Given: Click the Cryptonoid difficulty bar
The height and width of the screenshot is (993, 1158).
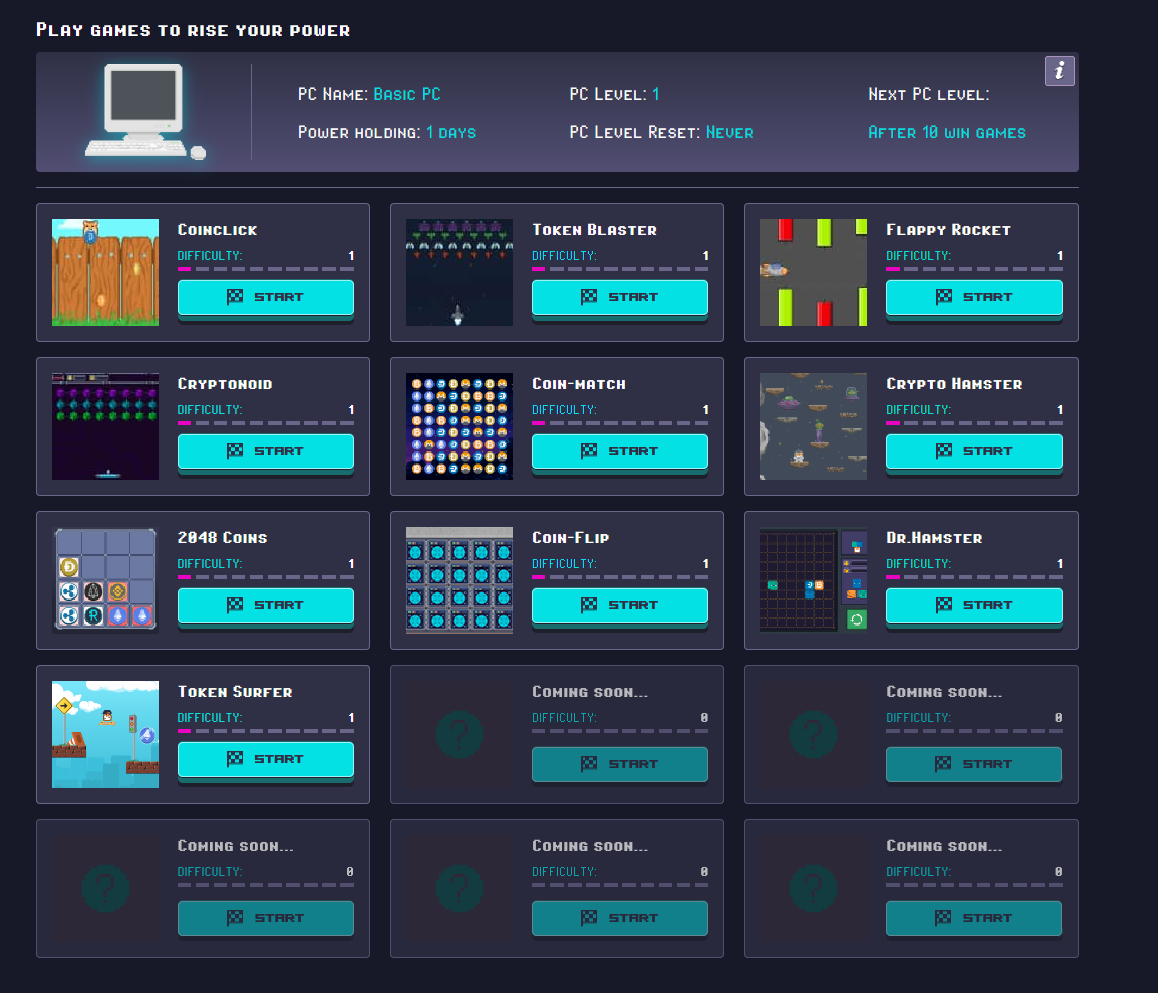Looking at the screenshot, I should [266, 423].
